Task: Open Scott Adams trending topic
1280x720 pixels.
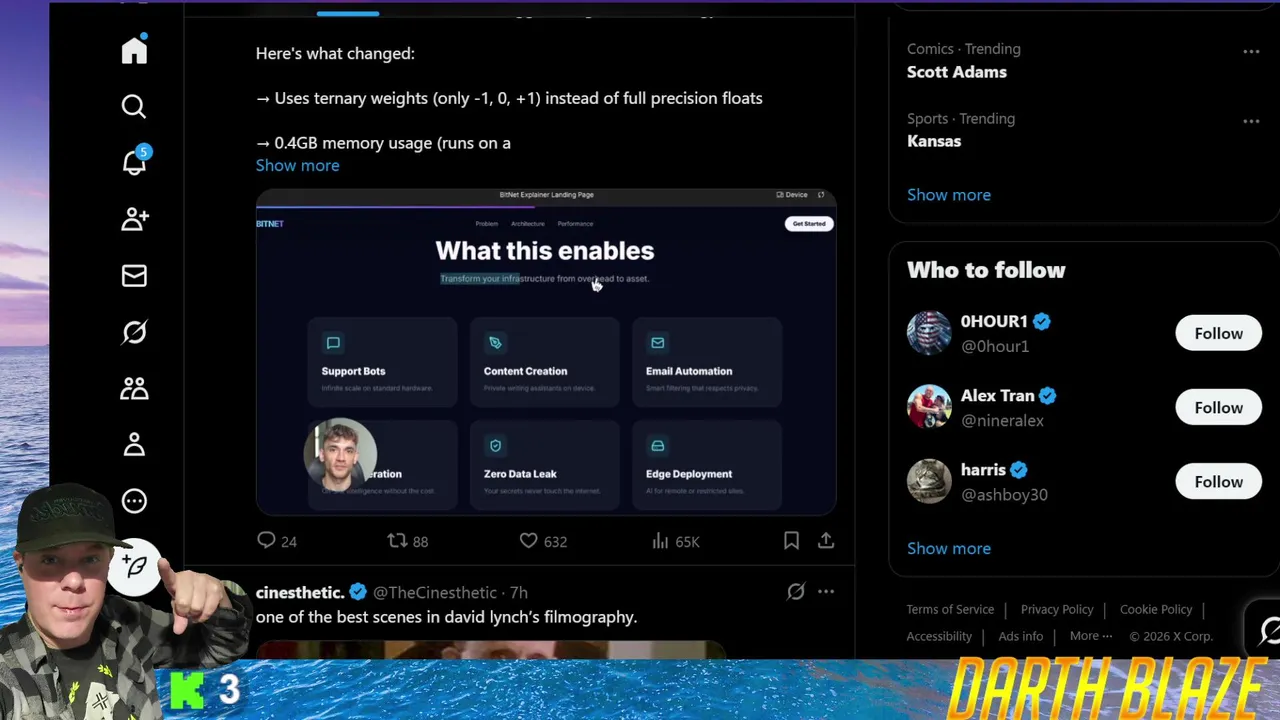Action: coord(957,72)
